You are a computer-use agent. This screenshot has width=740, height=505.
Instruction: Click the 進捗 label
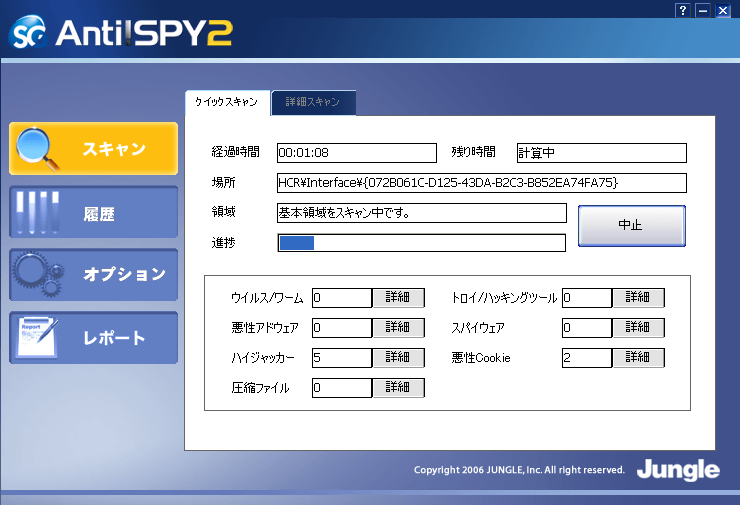point(223,243)
